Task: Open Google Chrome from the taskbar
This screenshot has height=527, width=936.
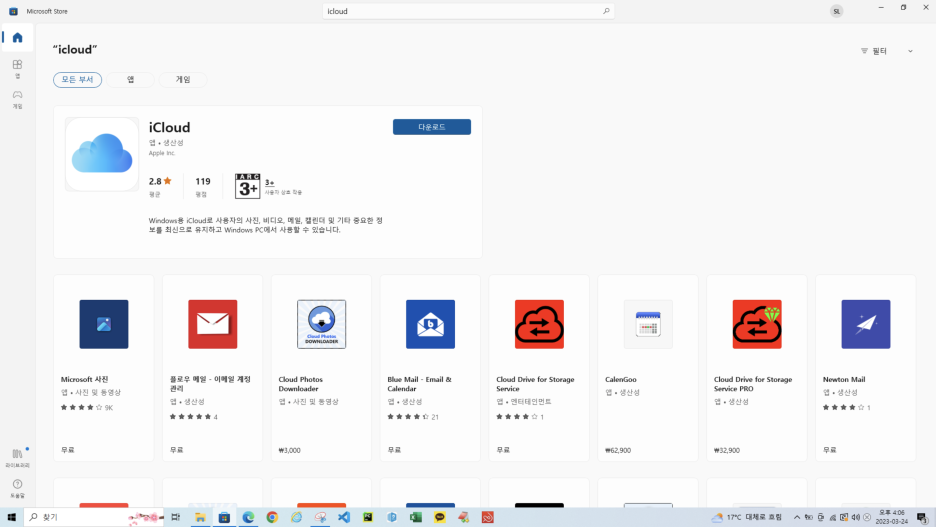Action: 272,517
